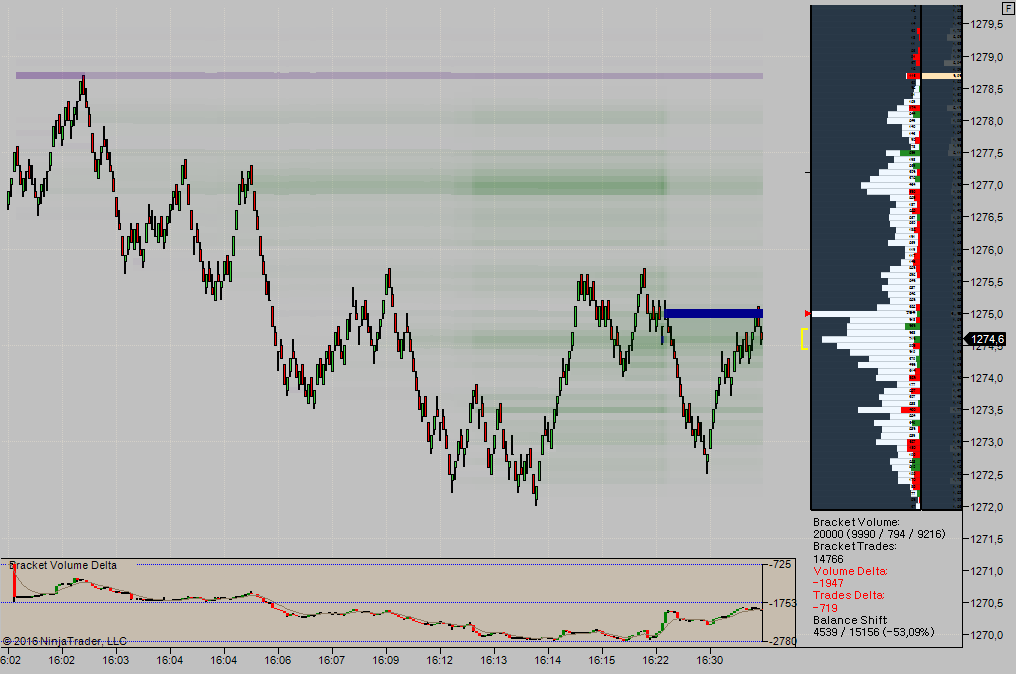Image resolution: width=1016 pixels, height=674 pixels.
Task: Click the red Volume Delta text readout
Action: click(x=849, y=571)
